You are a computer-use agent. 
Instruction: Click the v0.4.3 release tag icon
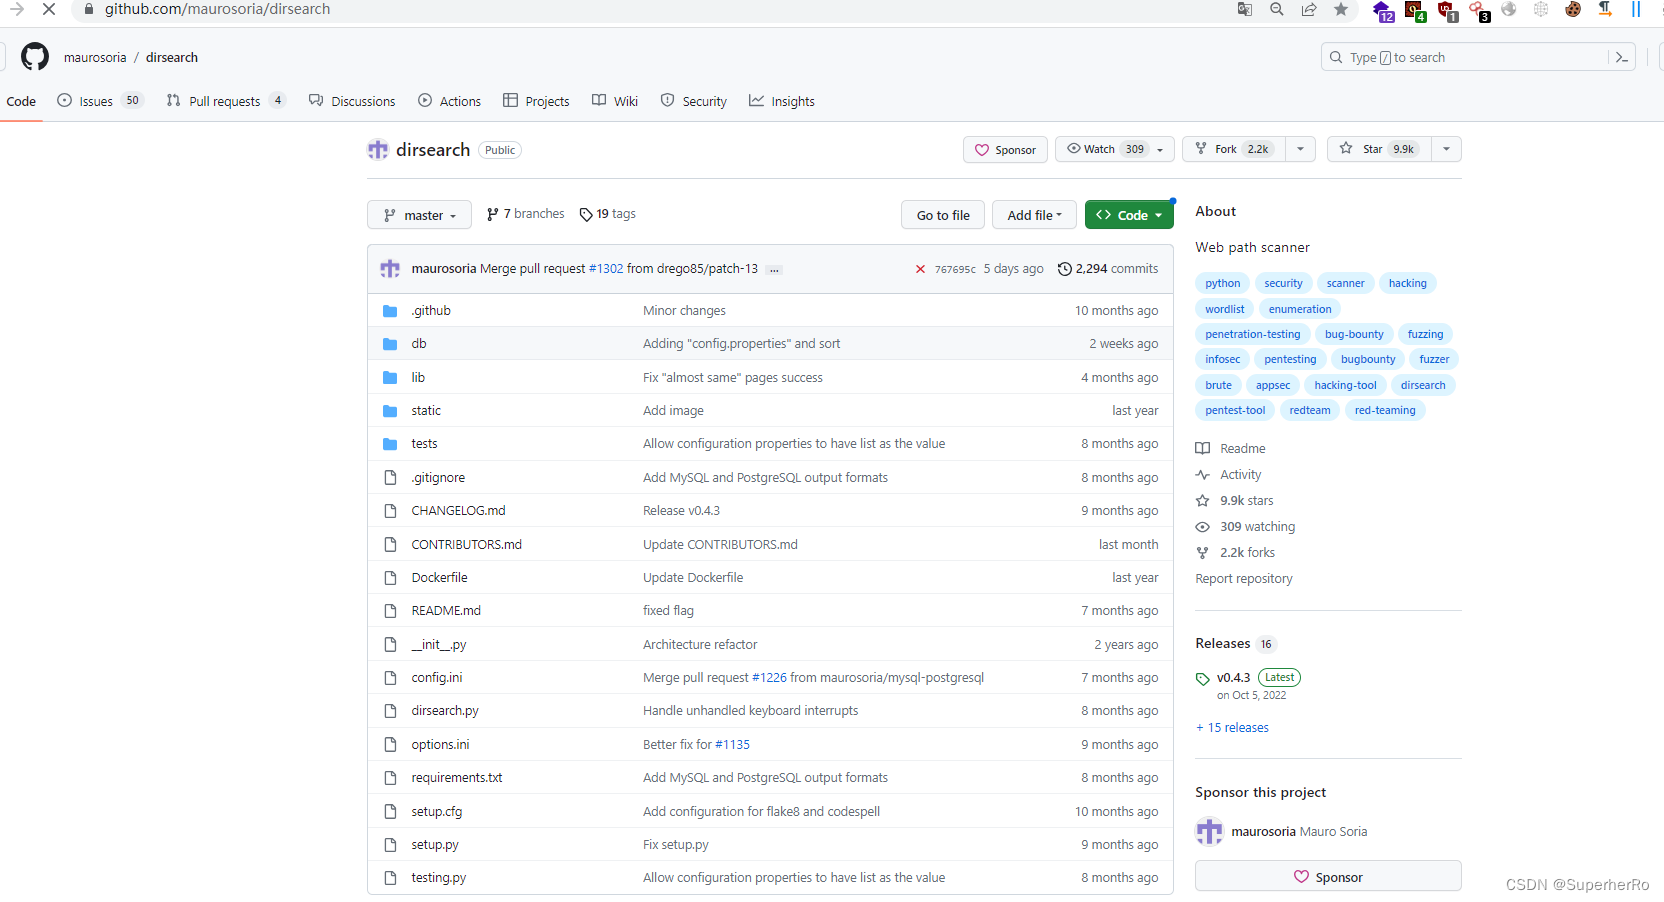pos(1203,679)
